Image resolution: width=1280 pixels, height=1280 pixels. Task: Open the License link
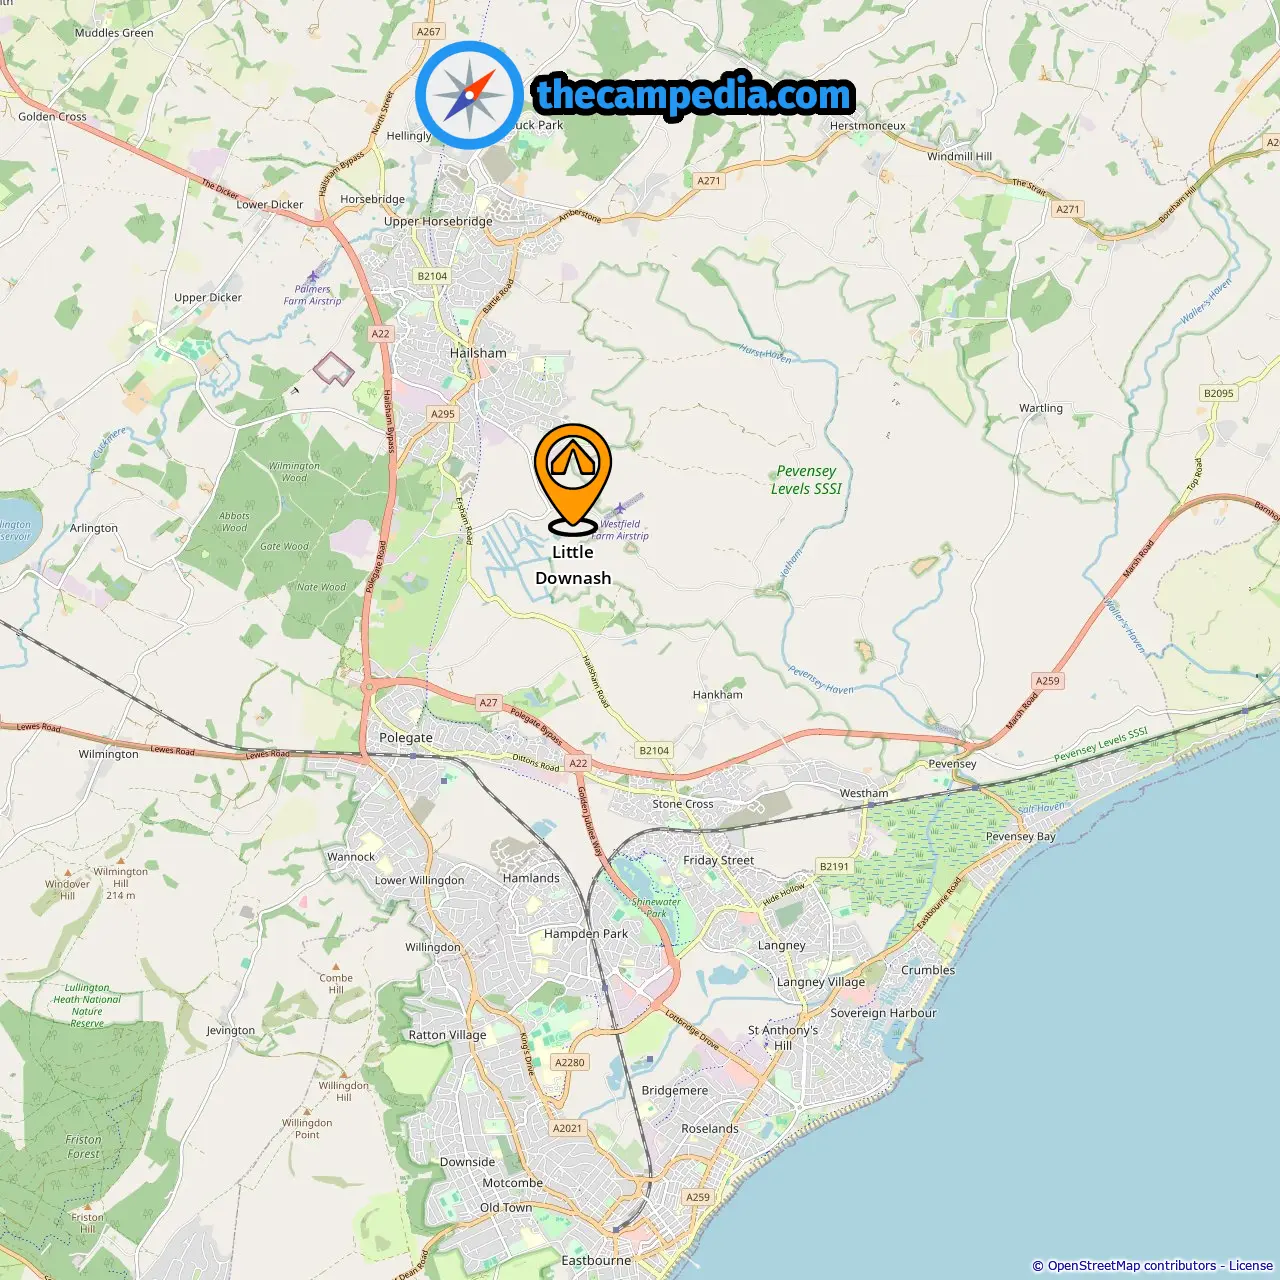click(x=1251, y=1266)
